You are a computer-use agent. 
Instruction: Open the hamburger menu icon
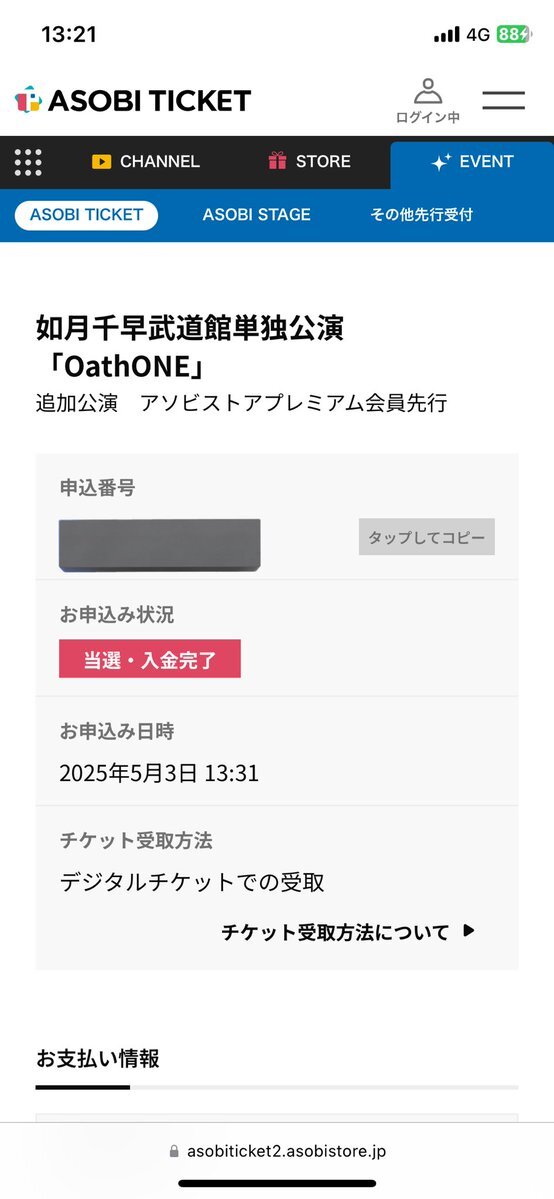point(503,100)
